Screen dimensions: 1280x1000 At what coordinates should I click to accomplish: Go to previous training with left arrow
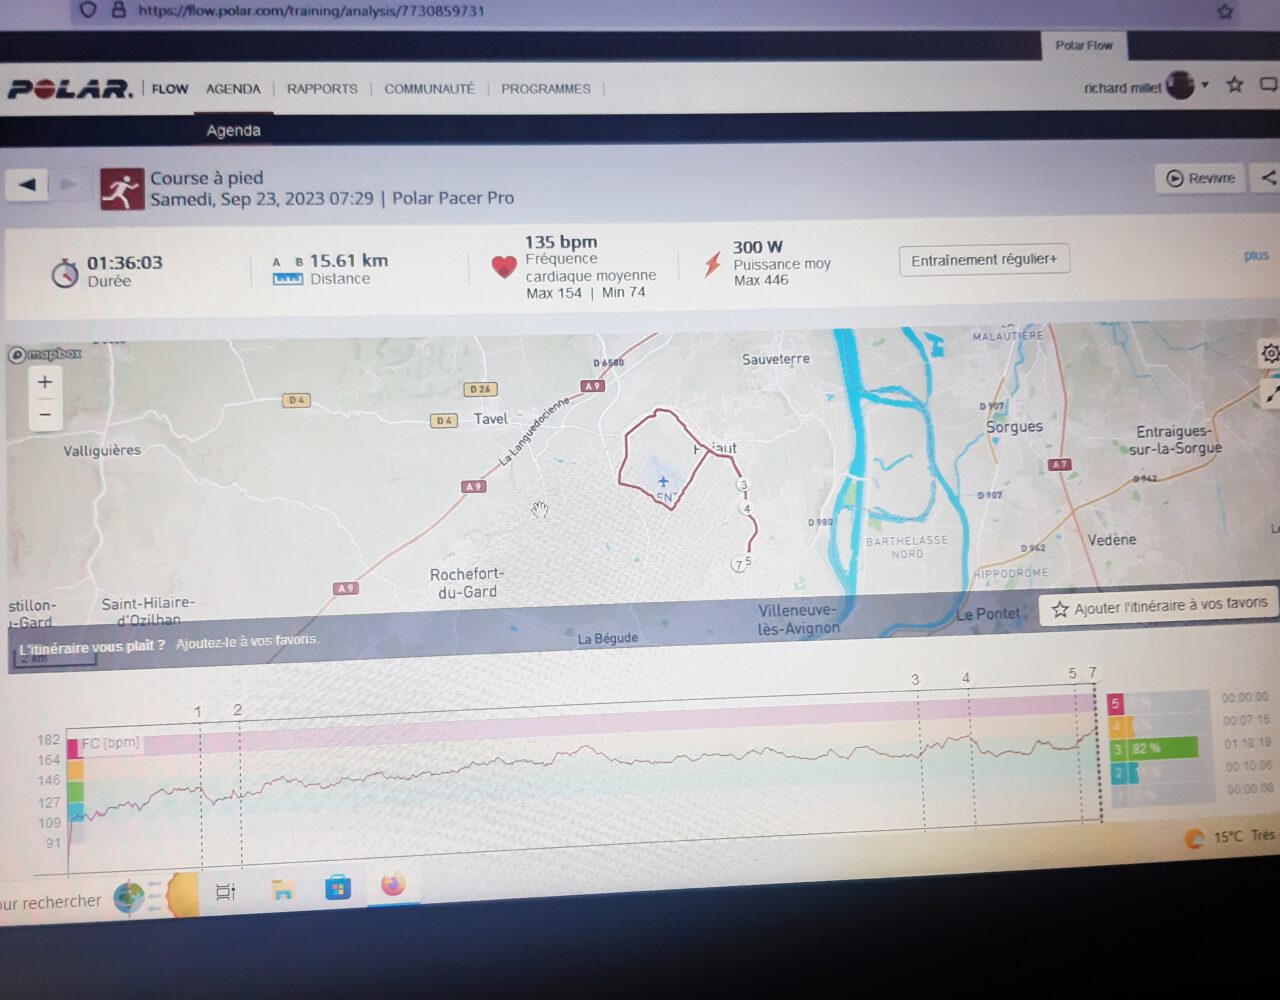[27, 184]
